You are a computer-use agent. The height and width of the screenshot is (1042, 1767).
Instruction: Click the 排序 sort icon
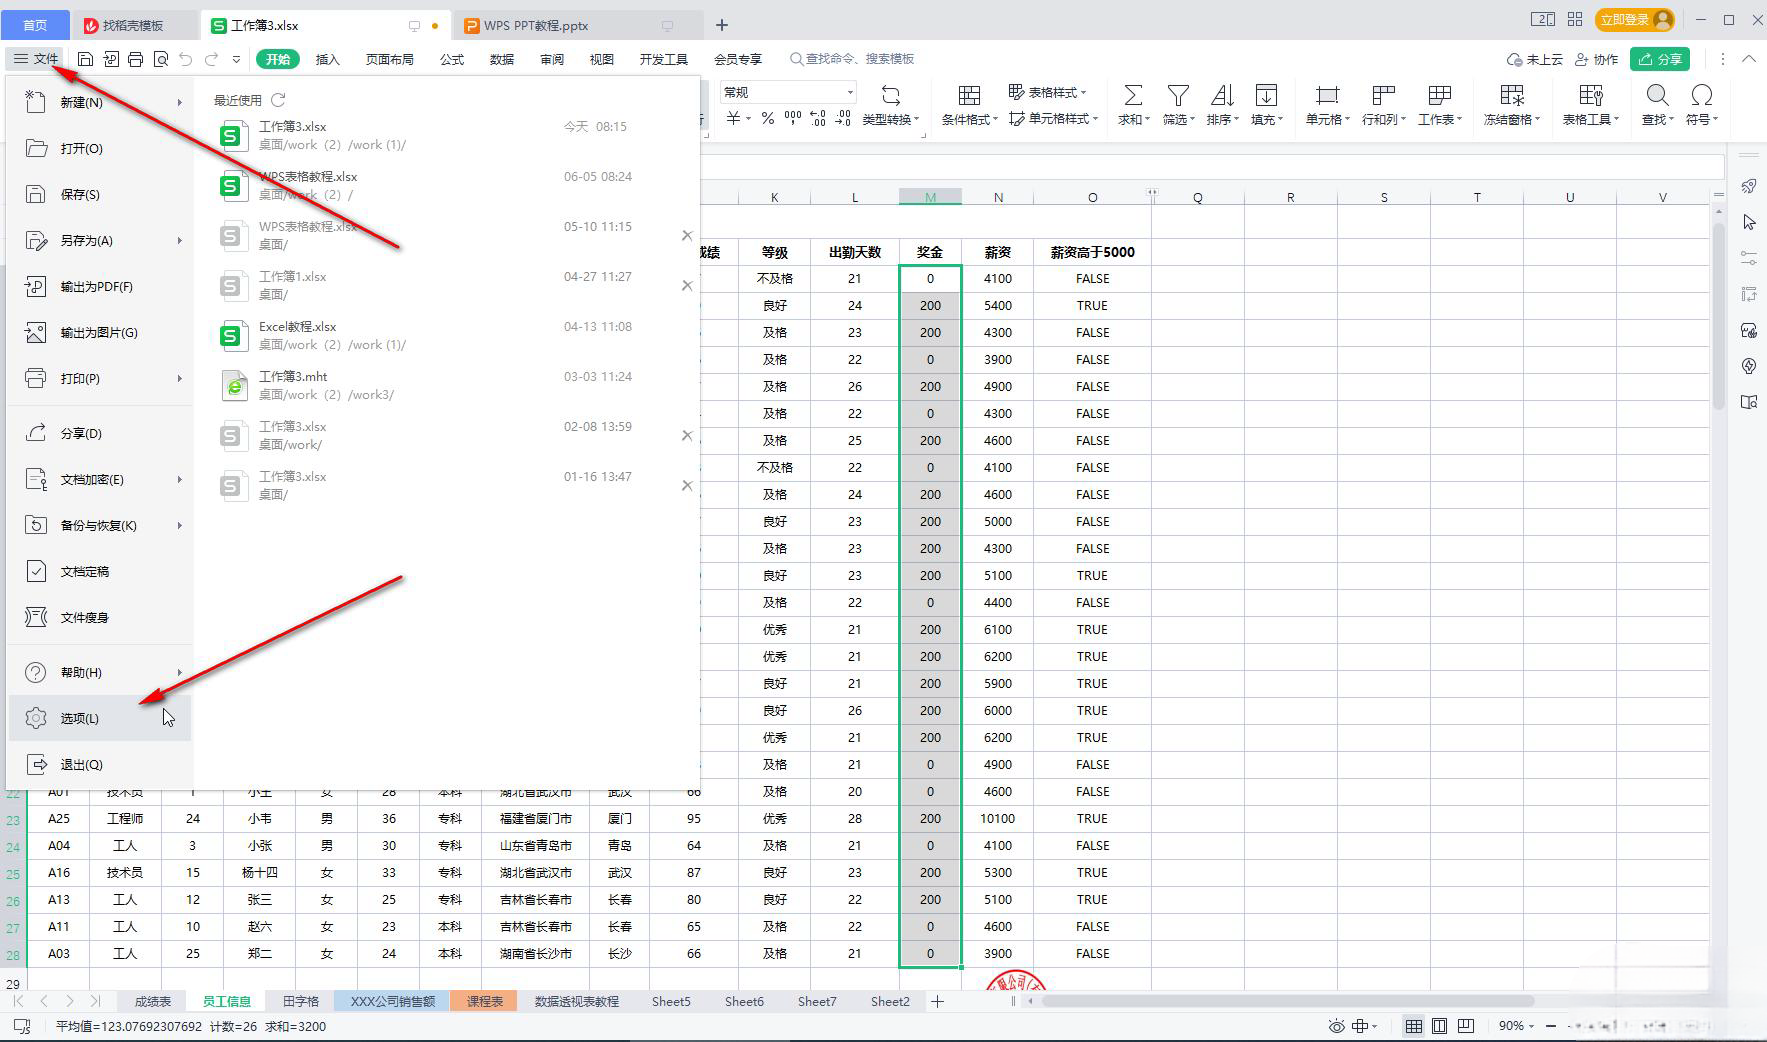pos(1222,95)
